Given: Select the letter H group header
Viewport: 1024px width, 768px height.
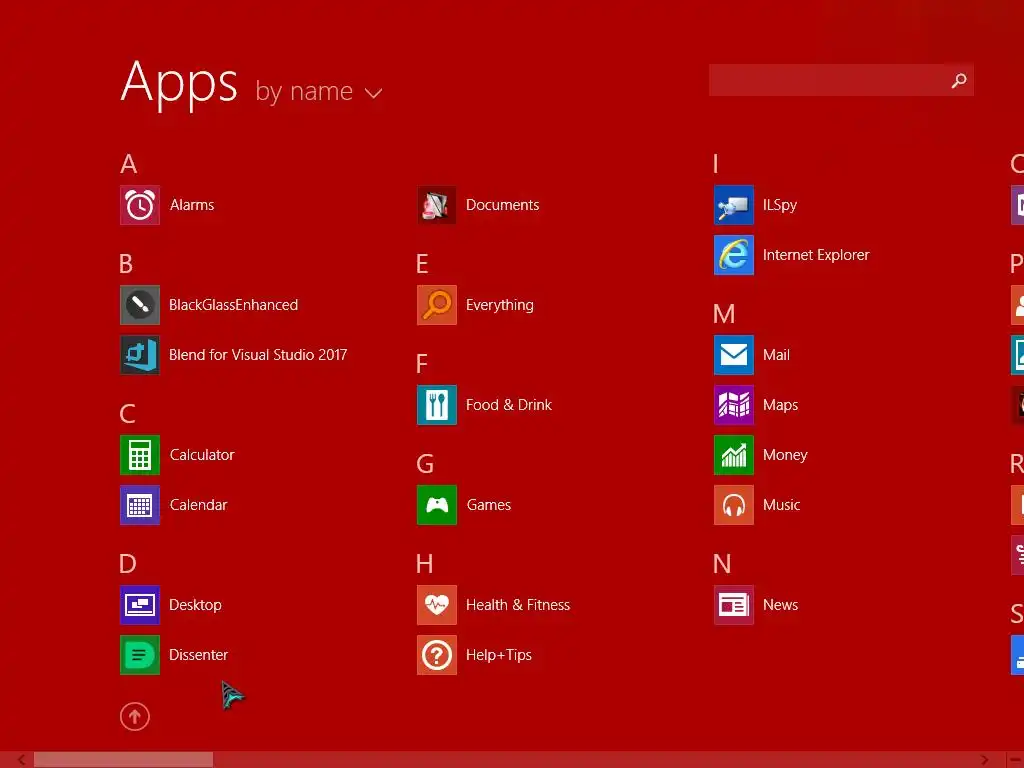Looking at the screenshot, I should 424,564.
